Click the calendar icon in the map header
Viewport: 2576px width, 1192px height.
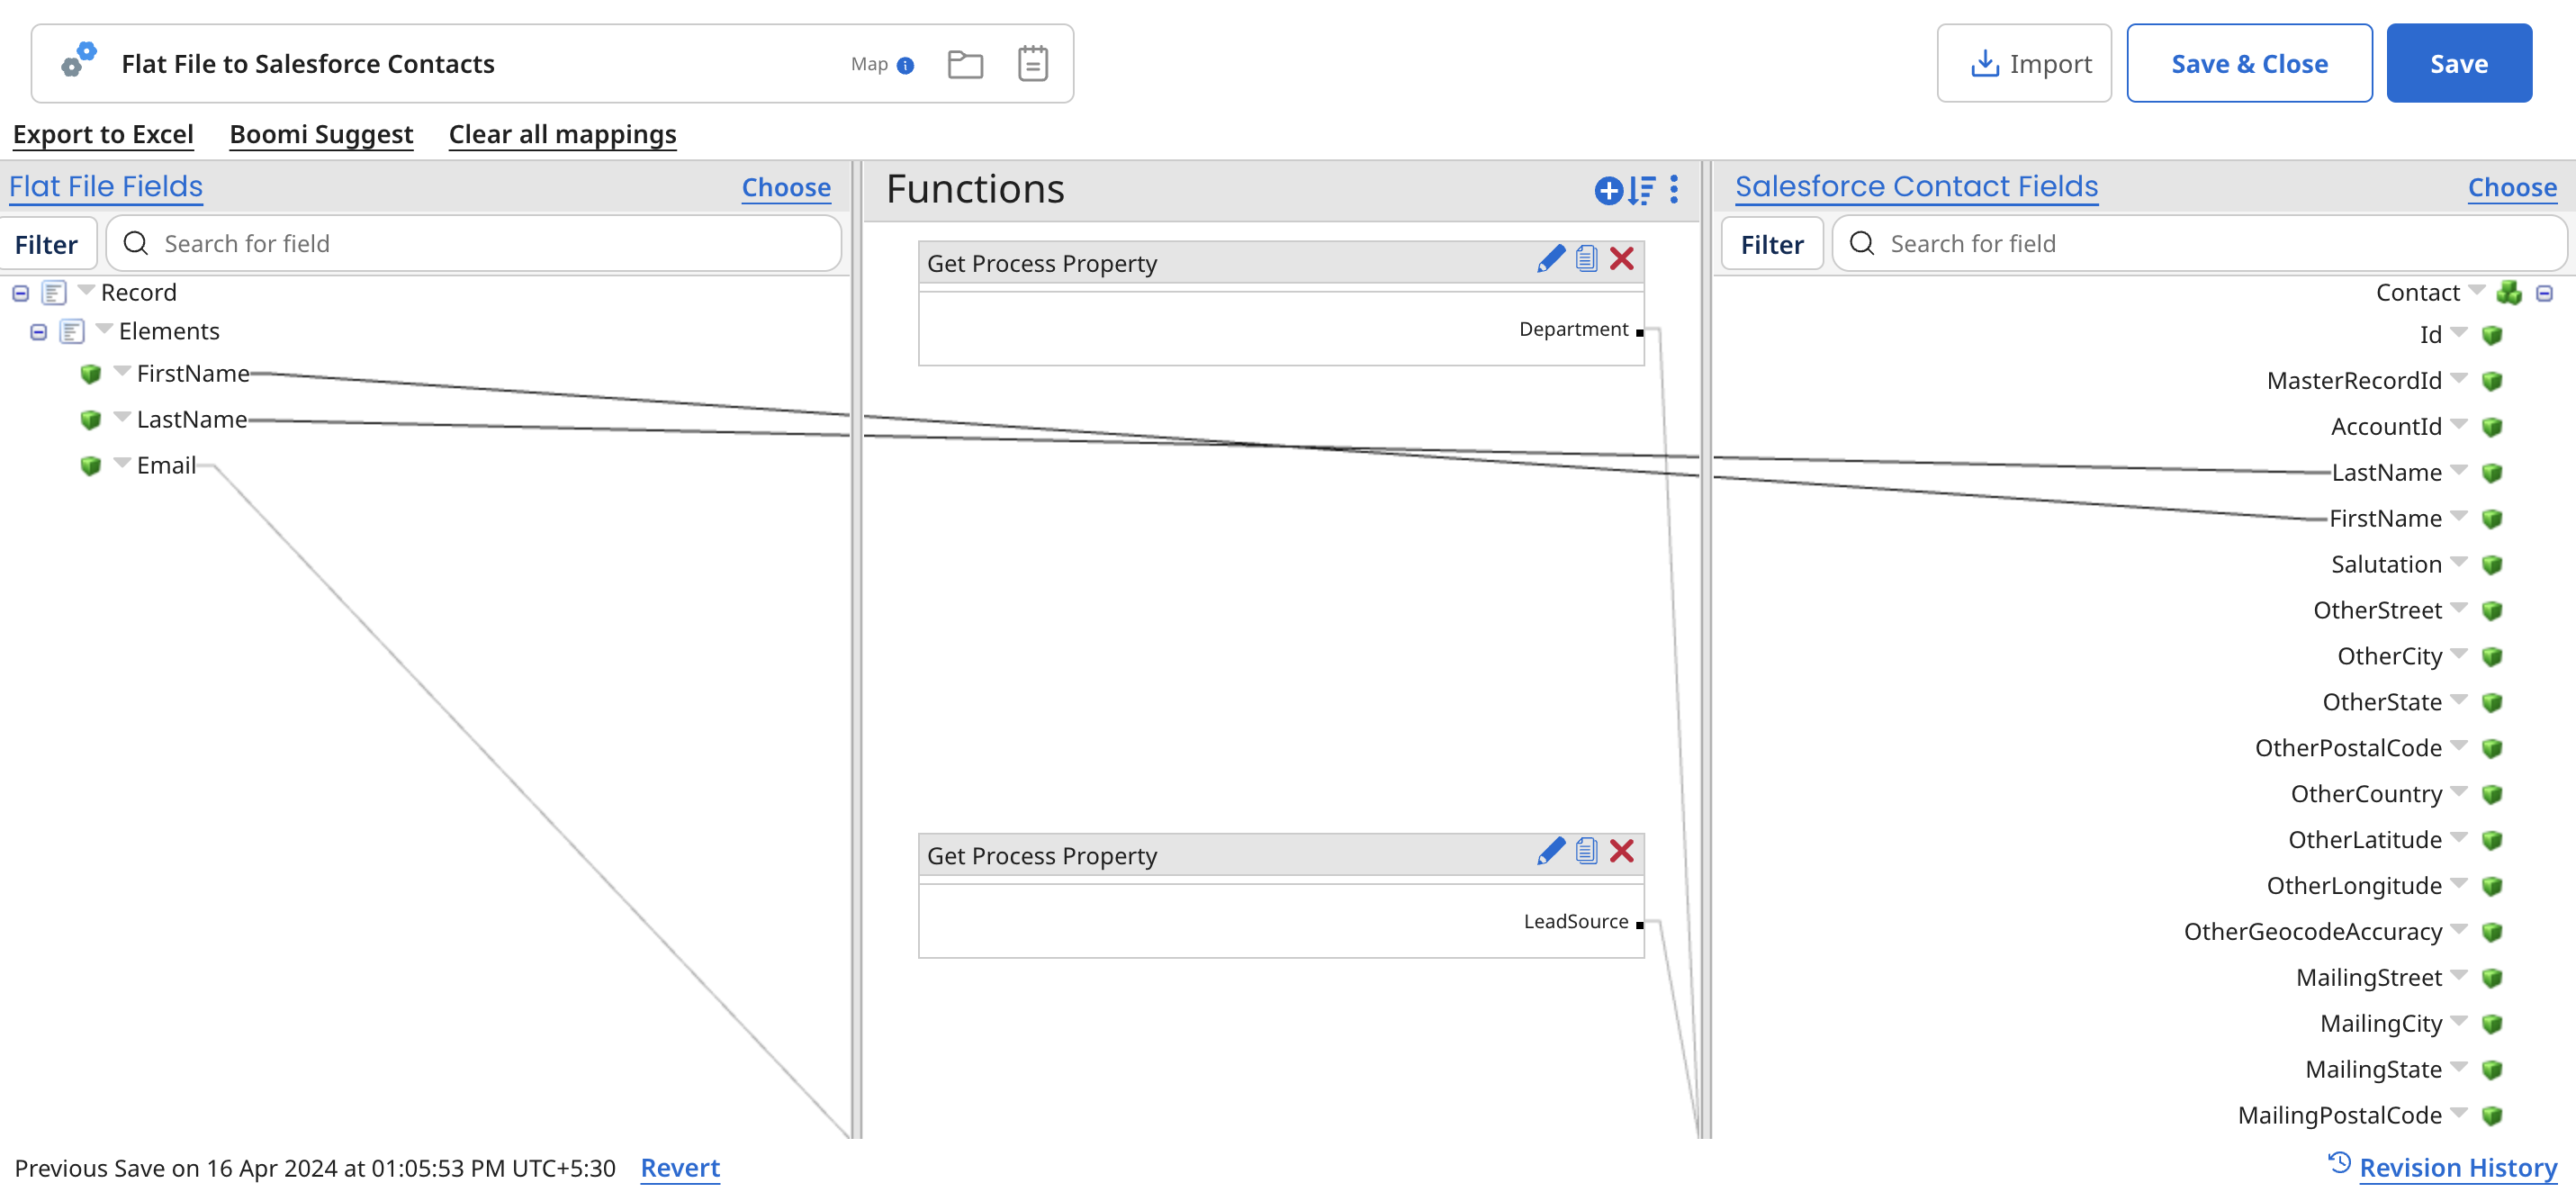point(1032,63)
